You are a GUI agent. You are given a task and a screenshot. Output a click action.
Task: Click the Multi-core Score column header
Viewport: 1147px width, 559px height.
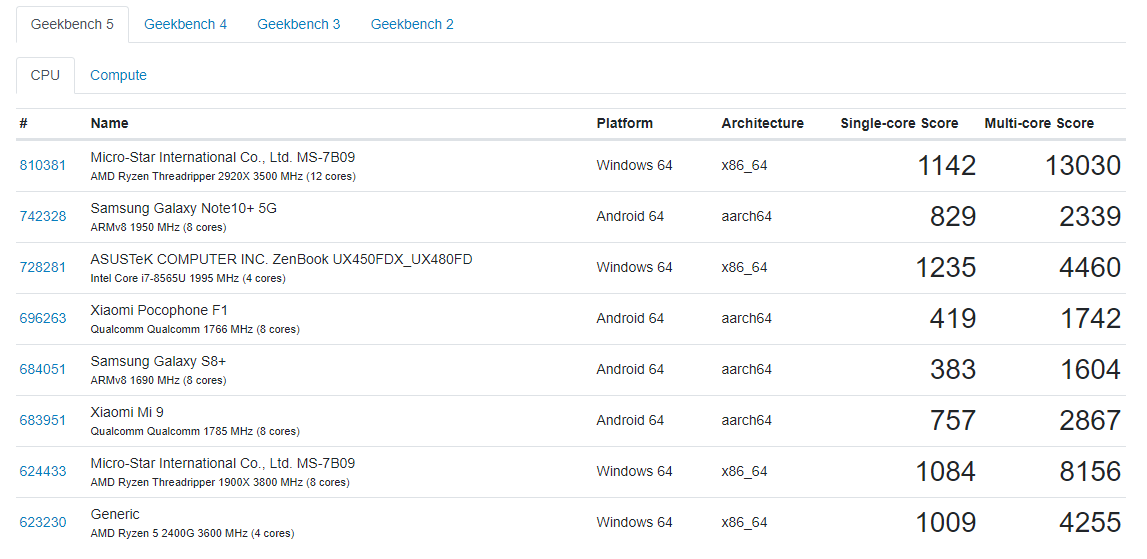pos(1039,124)
